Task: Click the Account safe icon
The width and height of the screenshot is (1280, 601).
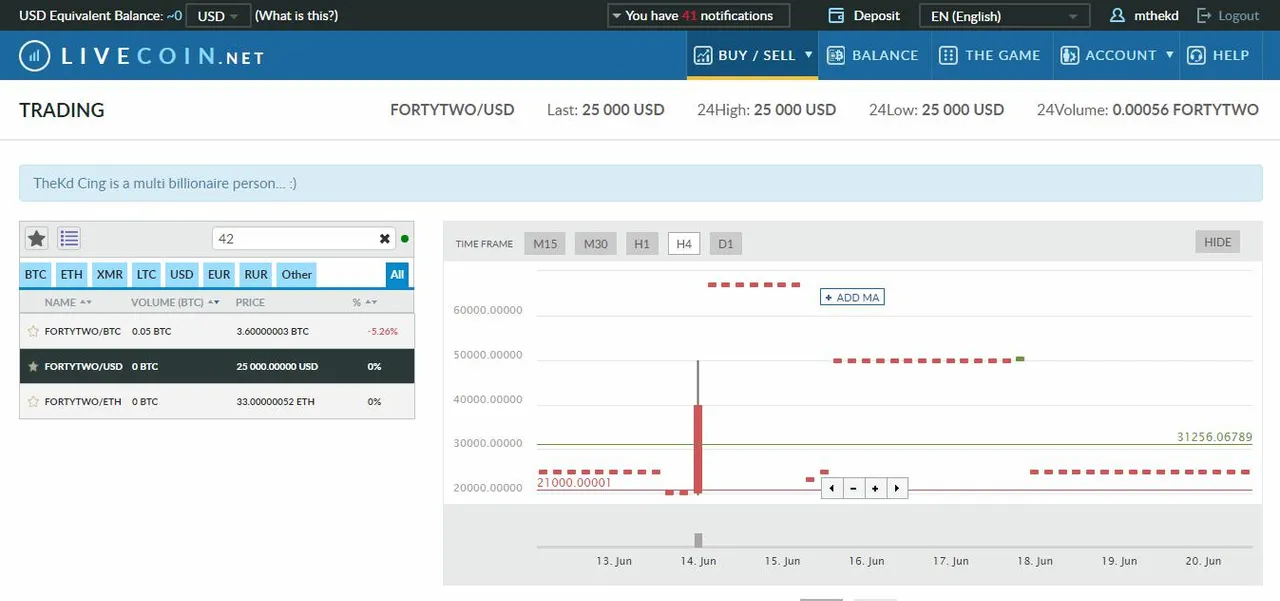Action: pos(1069,56)
